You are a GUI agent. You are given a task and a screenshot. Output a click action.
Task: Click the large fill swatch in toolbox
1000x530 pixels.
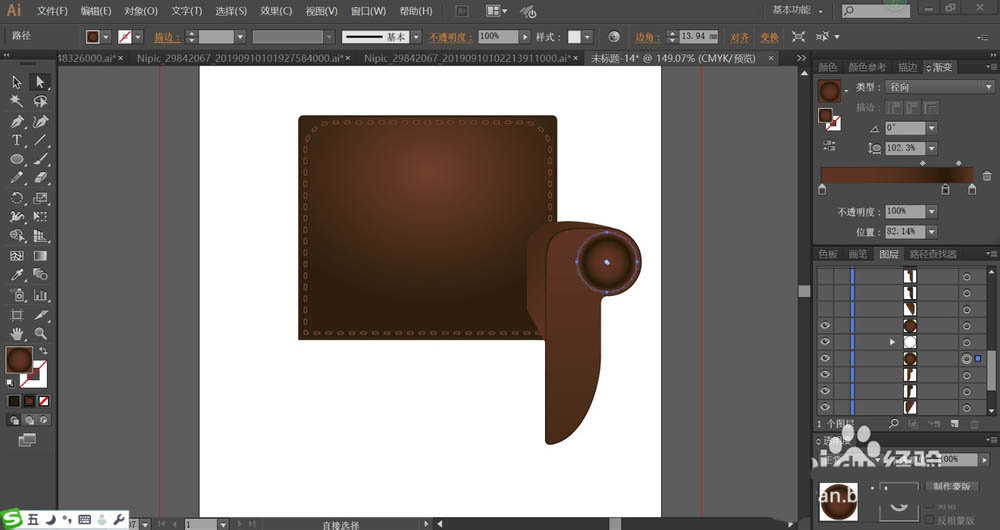click(19, 359)
